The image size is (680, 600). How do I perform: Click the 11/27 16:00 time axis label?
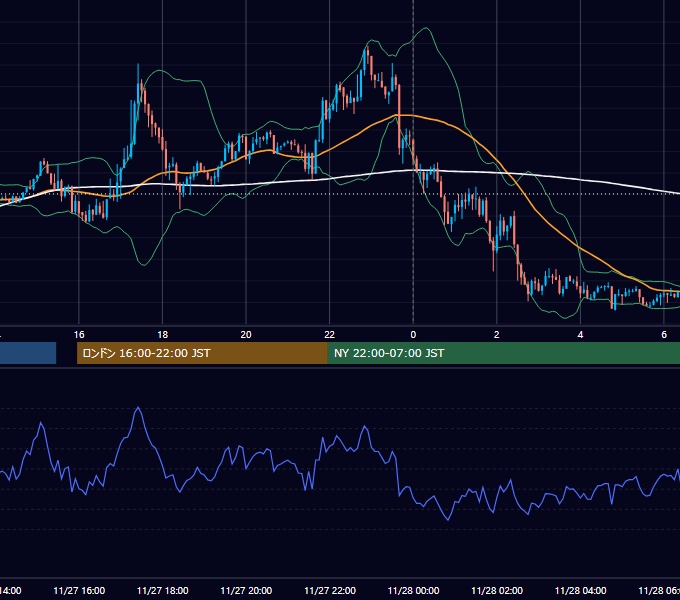tap(79, 590)
